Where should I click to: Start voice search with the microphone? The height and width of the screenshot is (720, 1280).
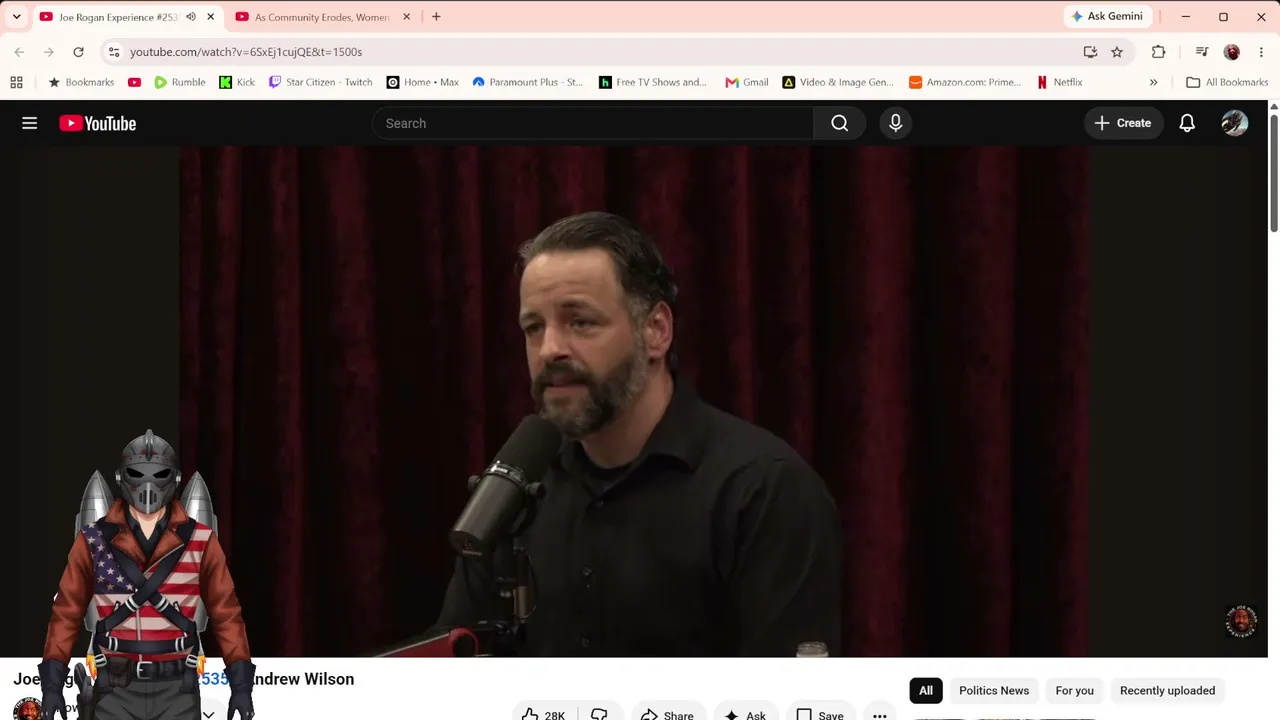point(896,123)
